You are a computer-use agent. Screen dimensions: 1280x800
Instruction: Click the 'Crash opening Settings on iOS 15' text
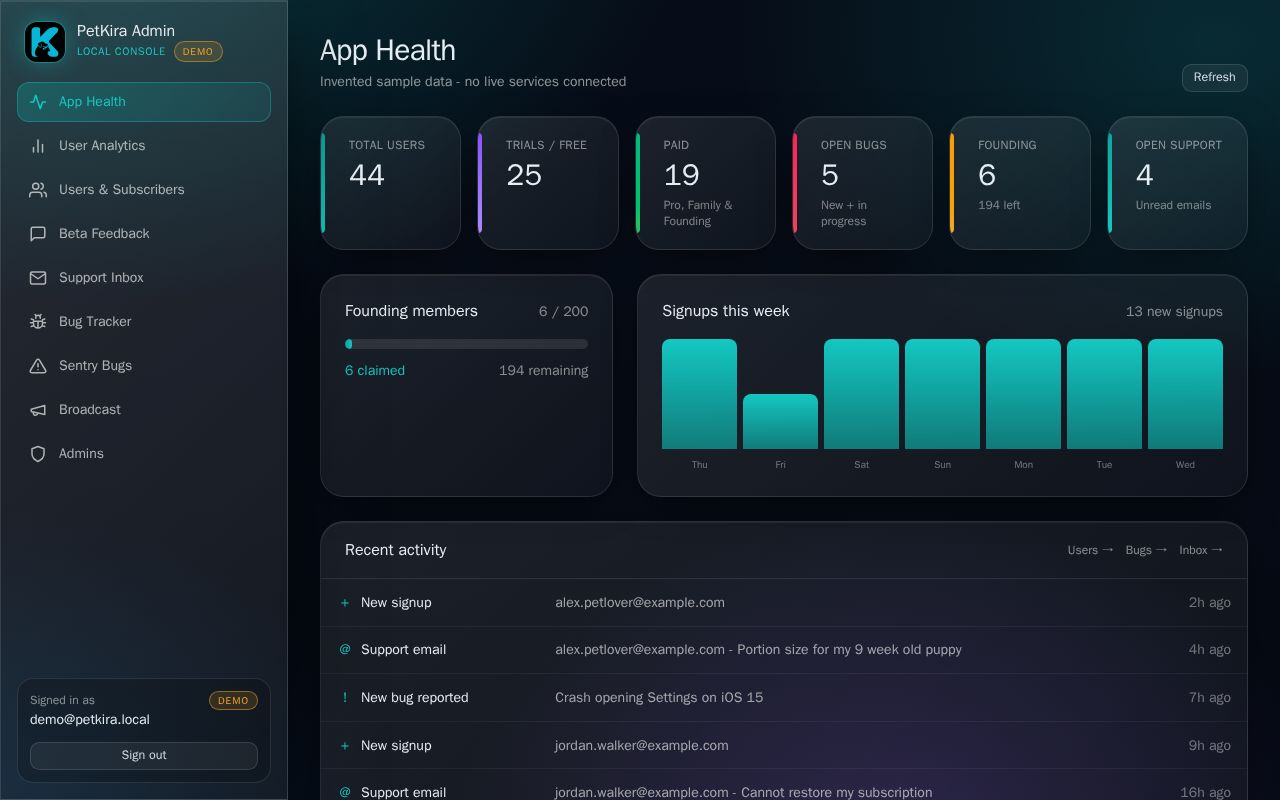[659, 698]
